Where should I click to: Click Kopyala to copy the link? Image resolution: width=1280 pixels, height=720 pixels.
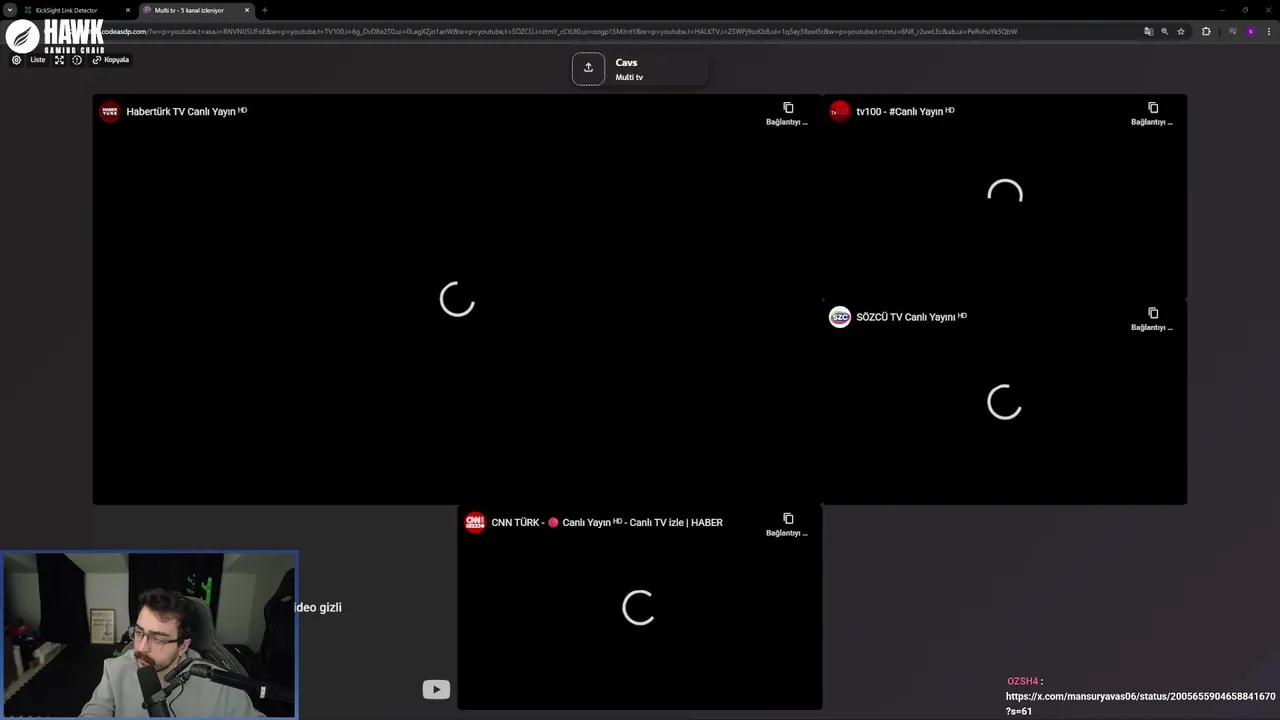111,60
